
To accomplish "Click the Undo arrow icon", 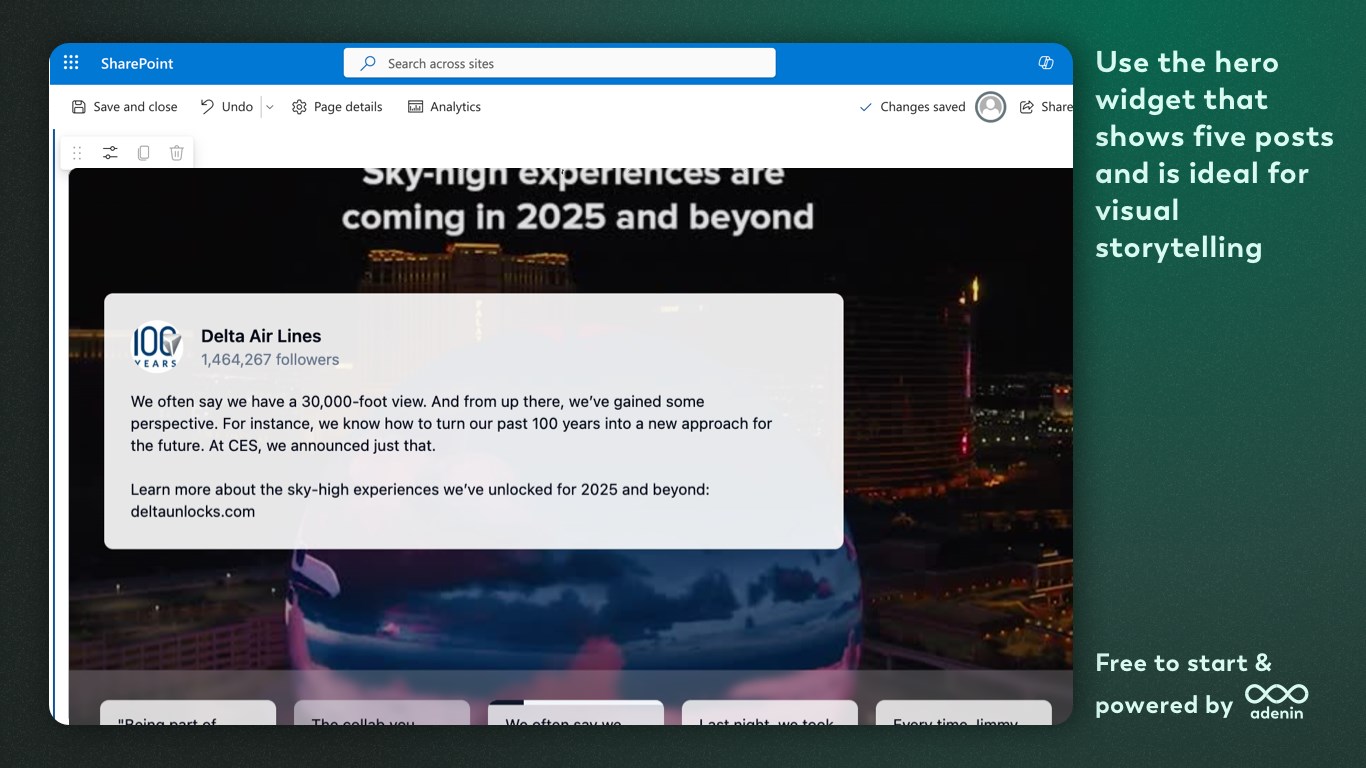I will 207,106.
